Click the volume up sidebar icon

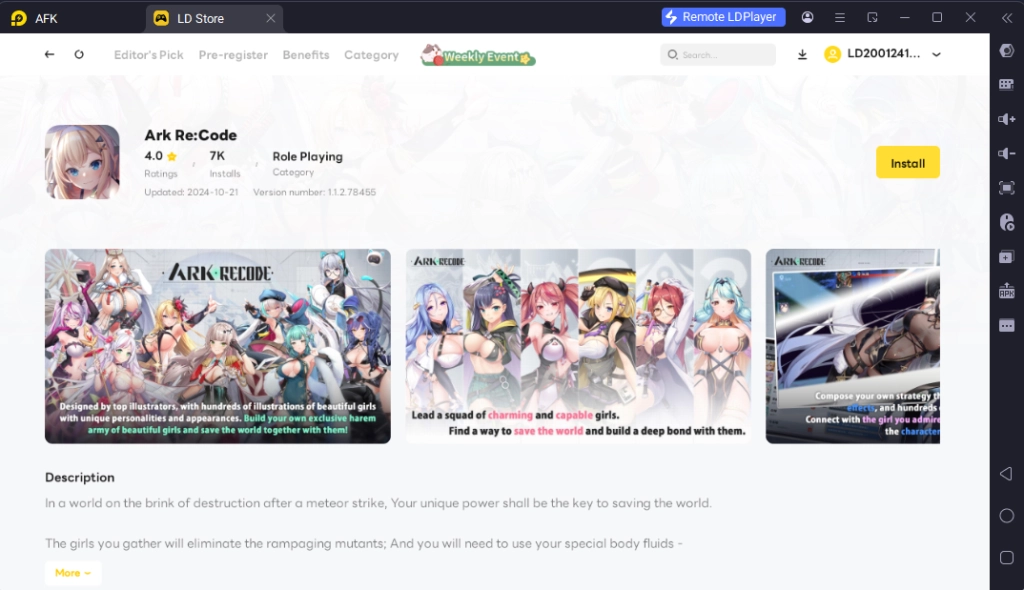click(1006, 119)
